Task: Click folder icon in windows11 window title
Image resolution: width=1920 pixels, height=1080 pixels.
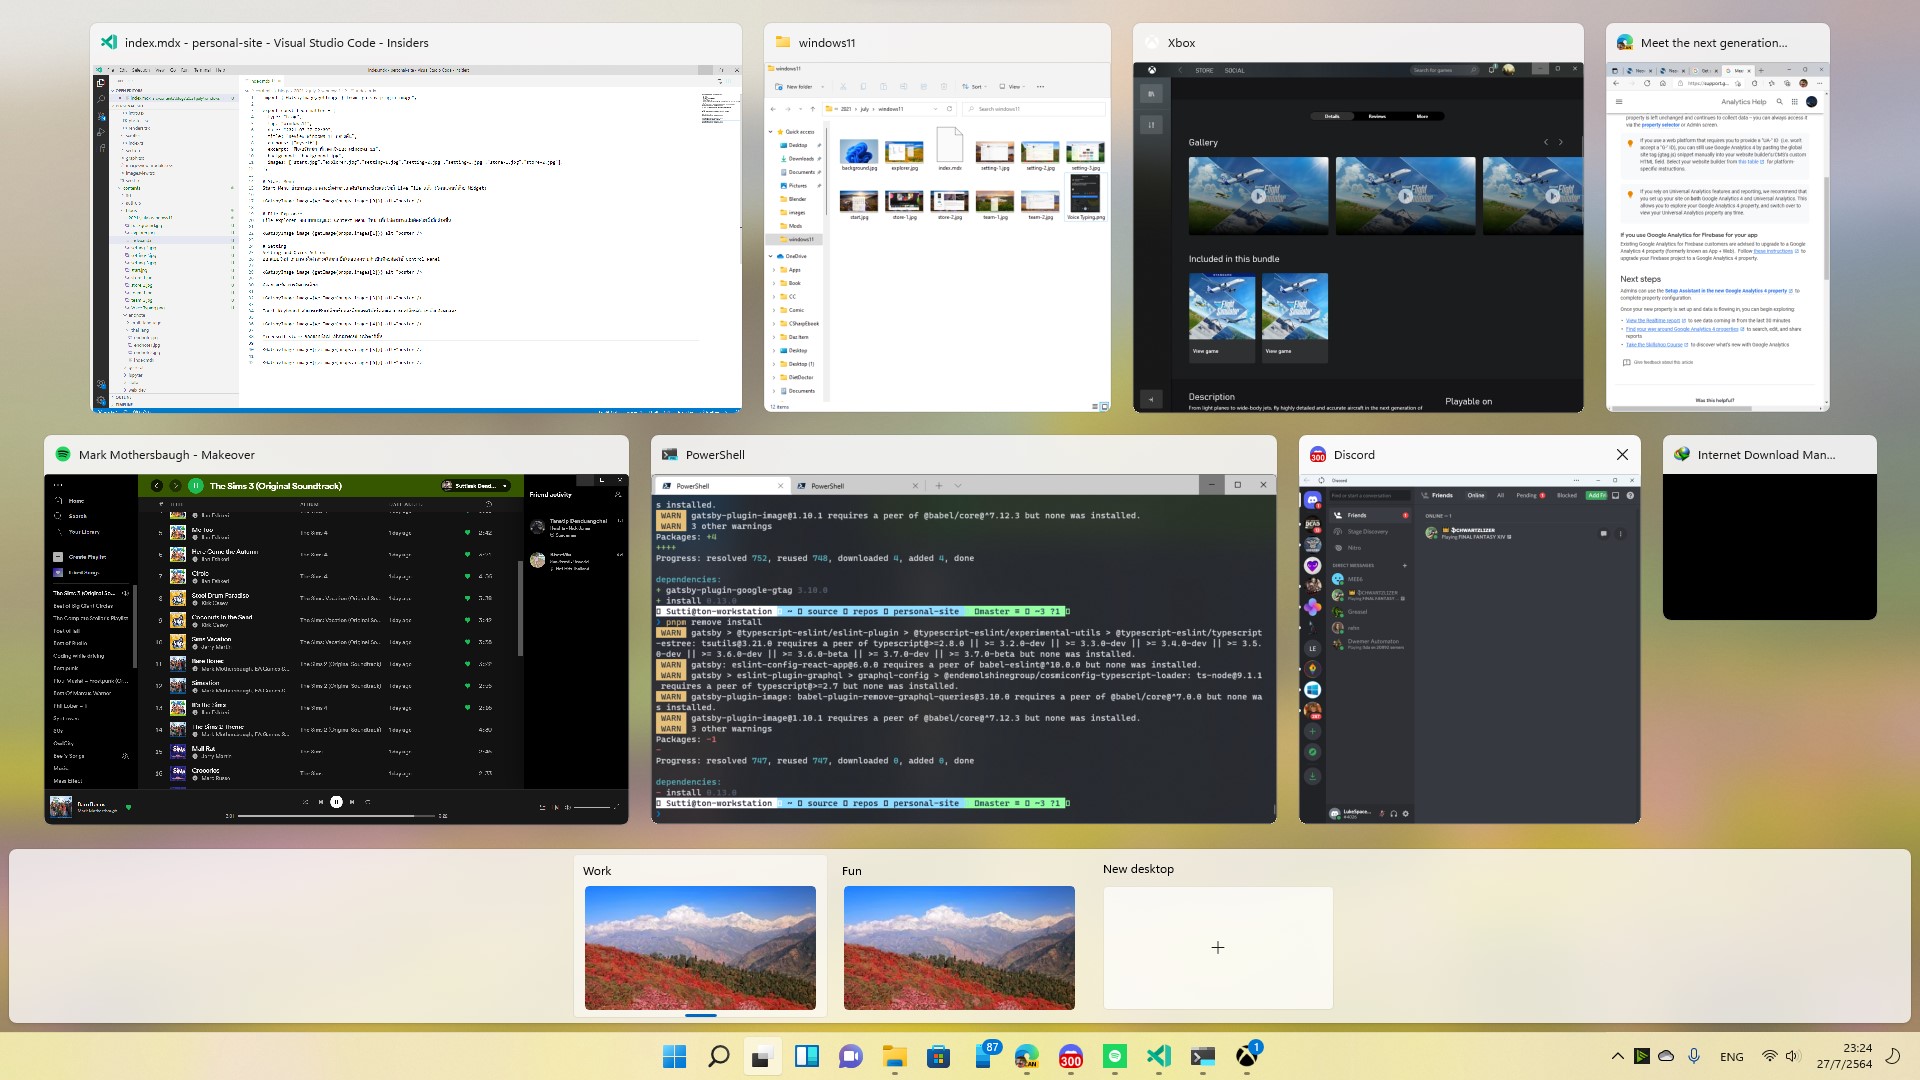Action: (782, 43)
